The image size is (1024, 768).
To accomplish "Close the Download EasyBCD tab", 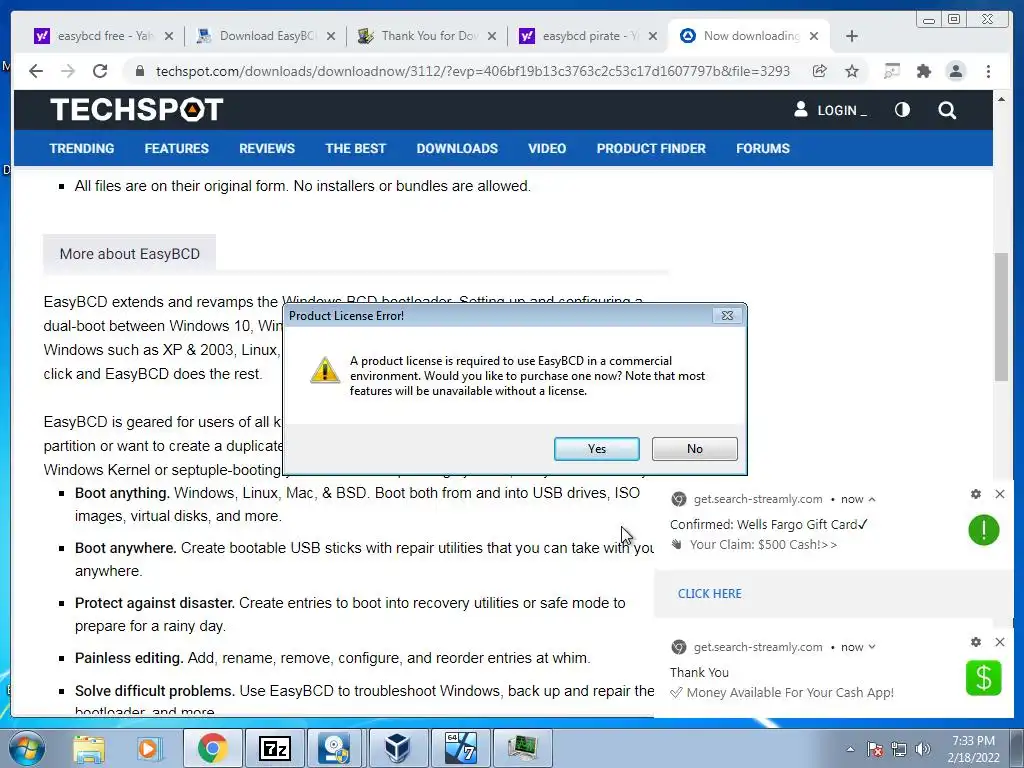I will click(x=331, y=36).
